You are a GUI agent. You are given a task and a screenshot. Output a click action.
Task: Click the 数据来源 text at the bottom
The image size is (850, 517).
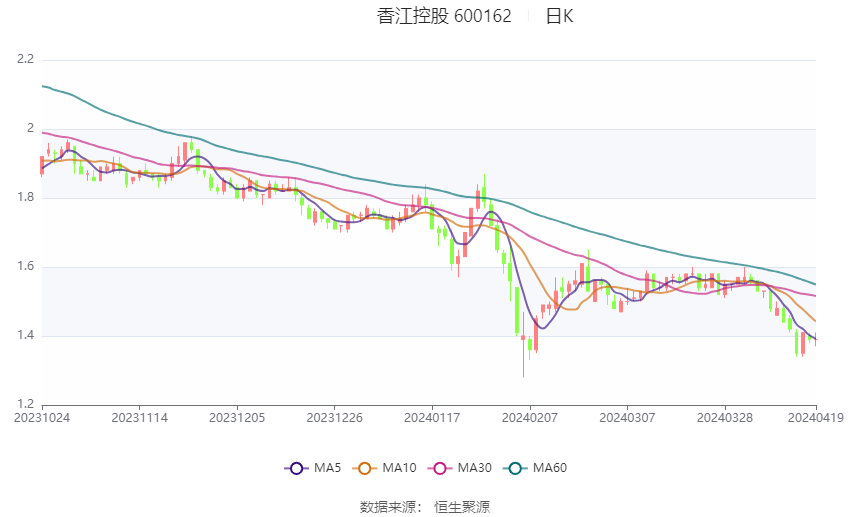tap(390, 507)
